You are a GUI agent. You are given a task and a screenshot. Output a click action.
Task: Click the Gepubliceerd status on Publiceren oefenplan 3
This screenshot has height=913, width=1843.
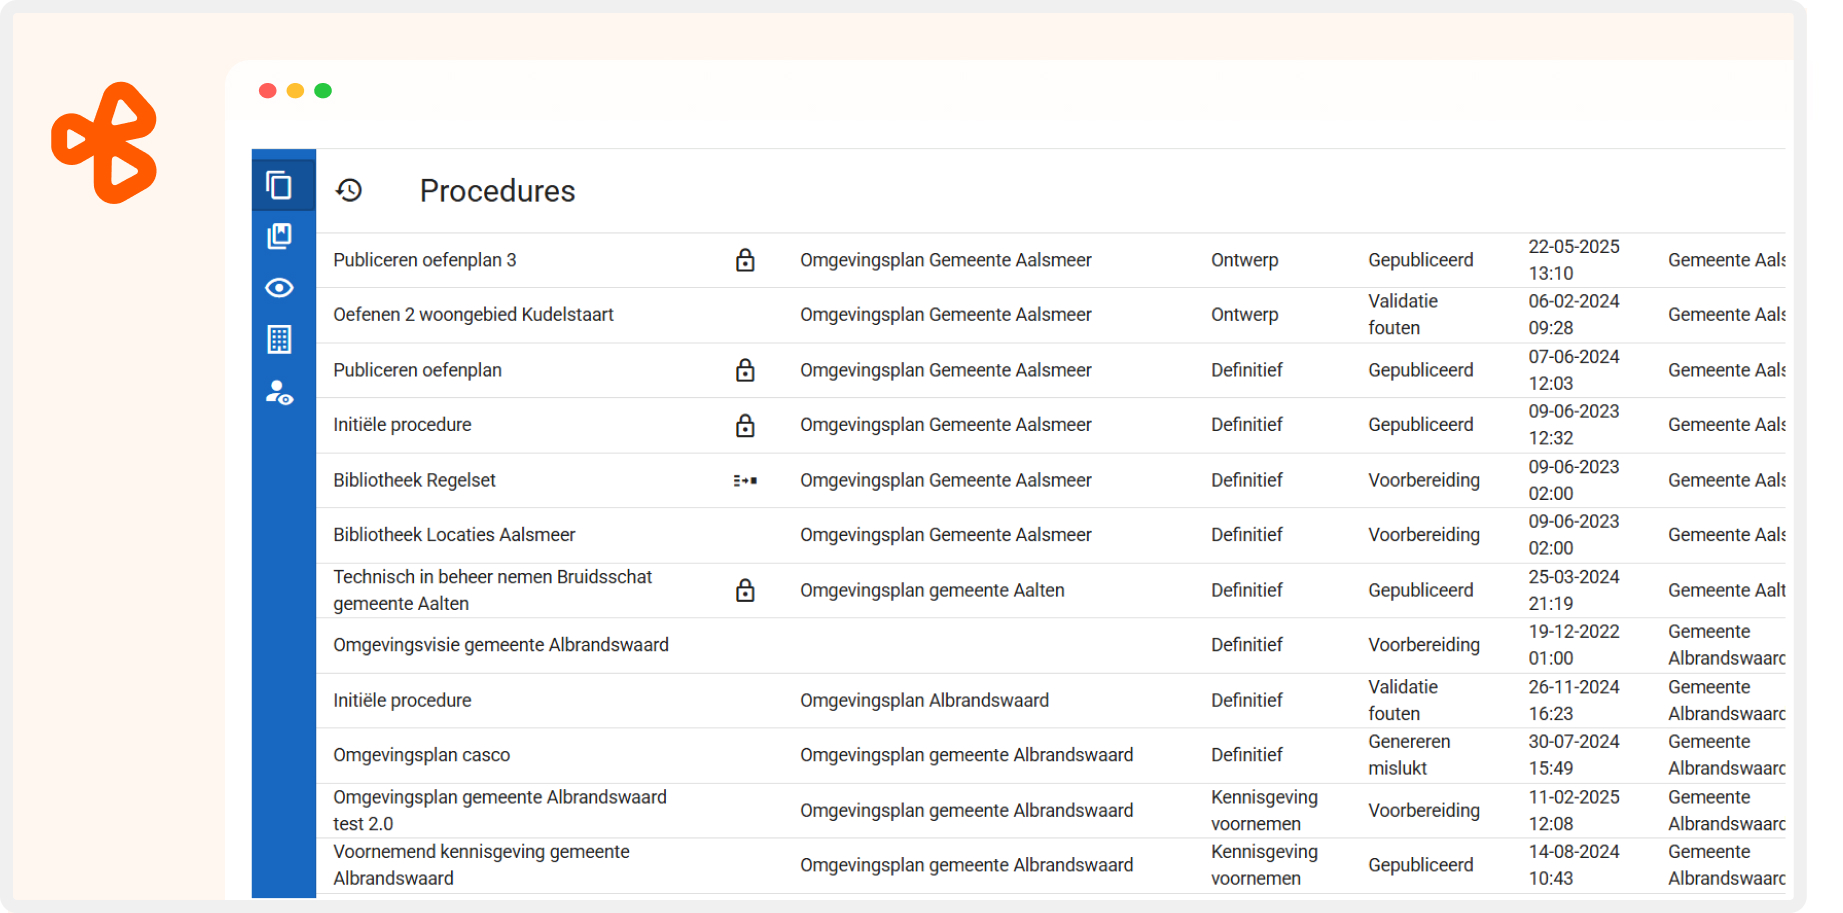point(1420,260)
